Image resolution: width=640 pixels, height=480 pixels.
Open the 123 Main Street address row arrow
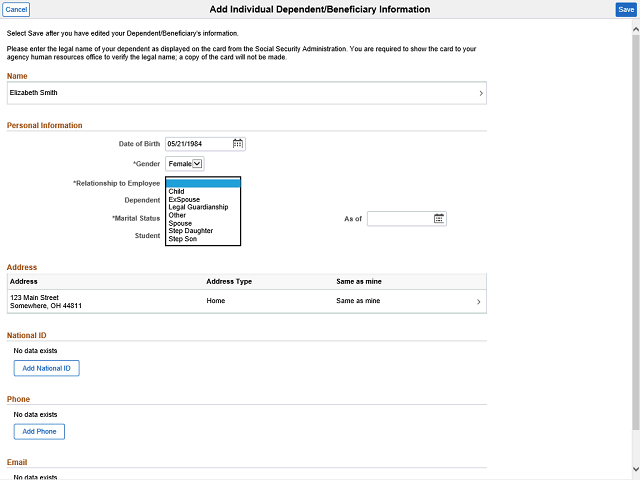[478, 302]
